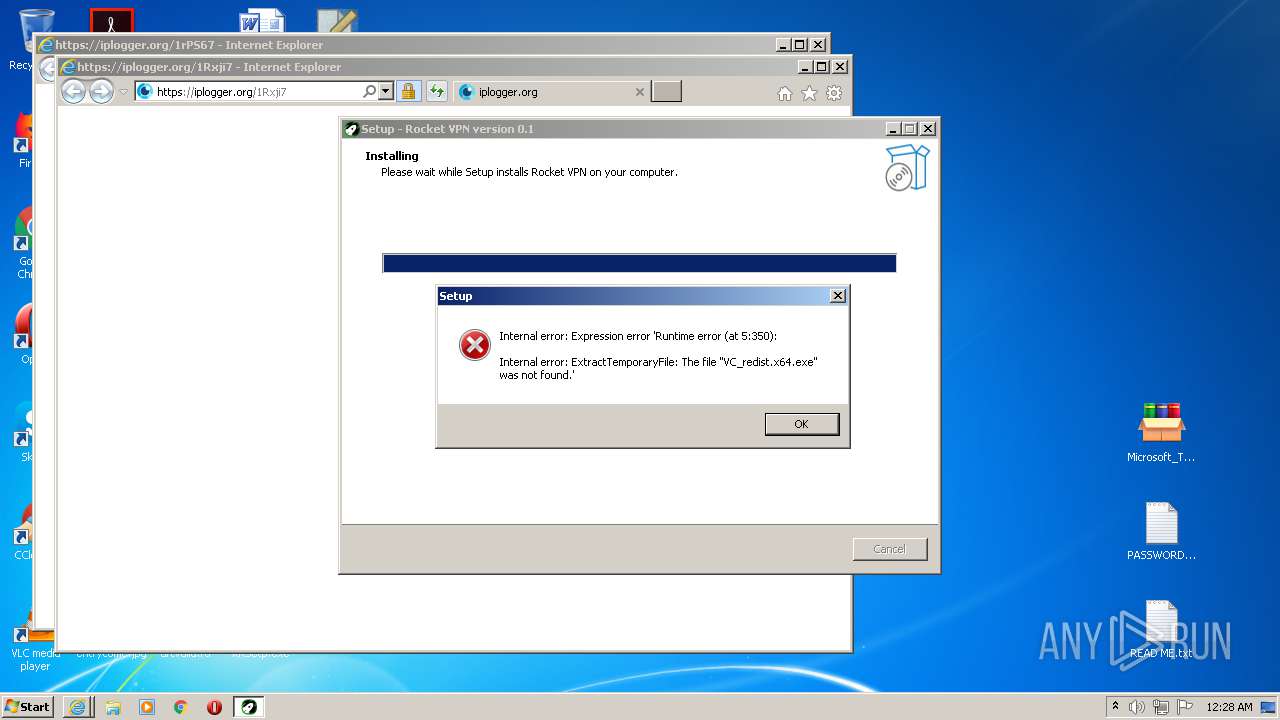The height and width of the screenshot is (720, 1280).
Task: Select the Microsoft_T... archive desktop icon
Action: click(1161, 432)
